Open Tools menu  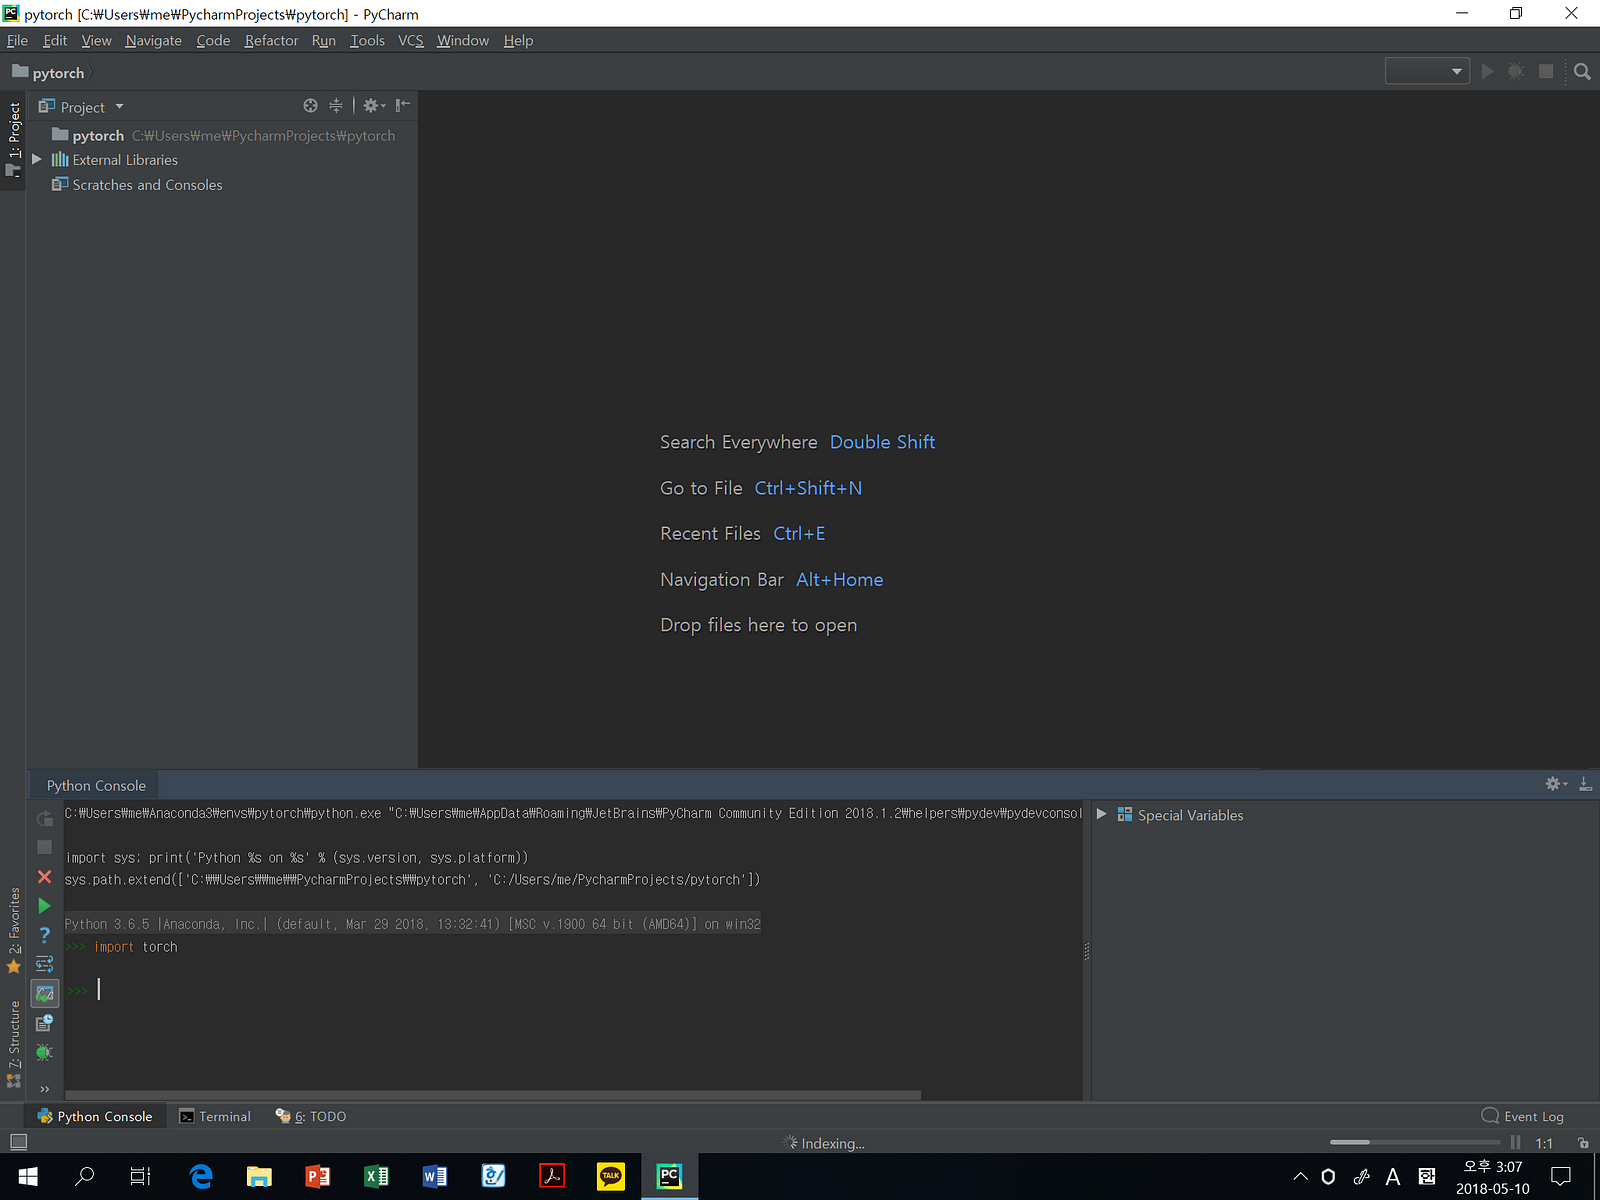[x=367, y=40]
